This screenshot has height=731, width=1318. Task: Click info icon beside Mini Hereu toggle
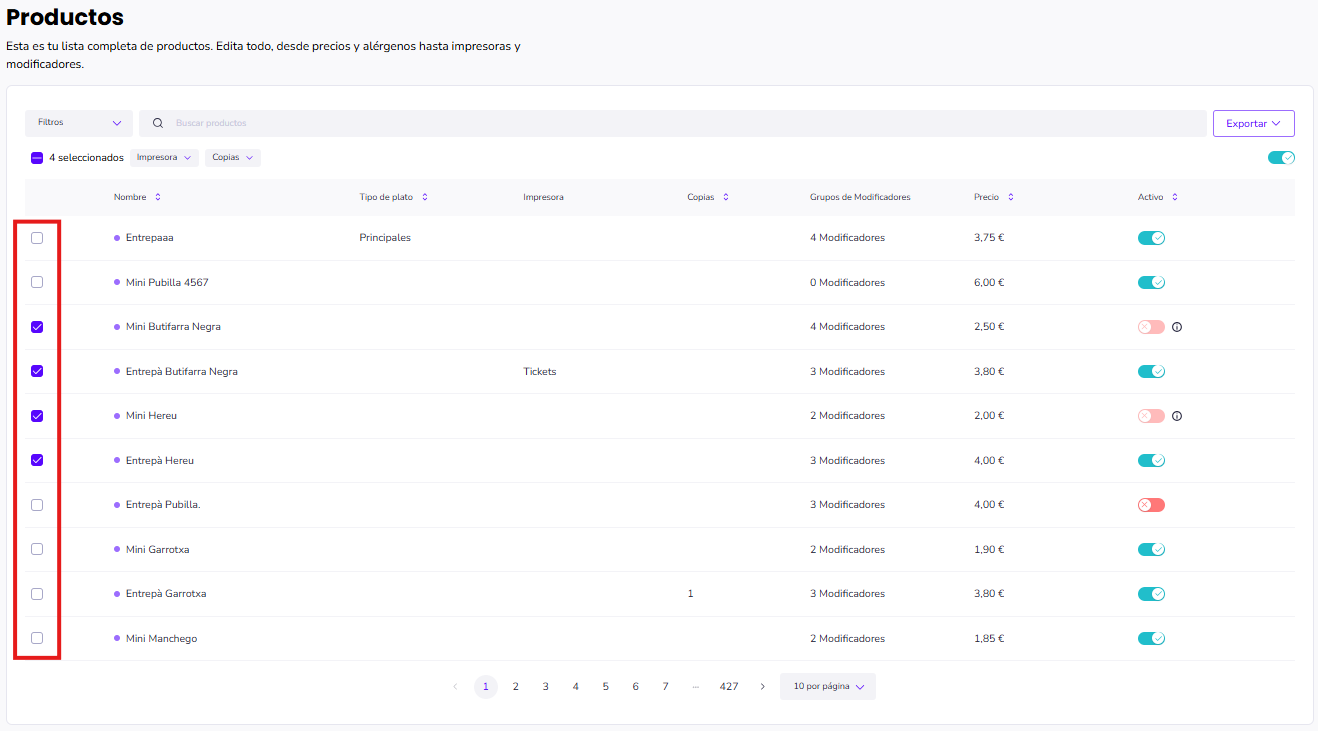[1177, 416]
